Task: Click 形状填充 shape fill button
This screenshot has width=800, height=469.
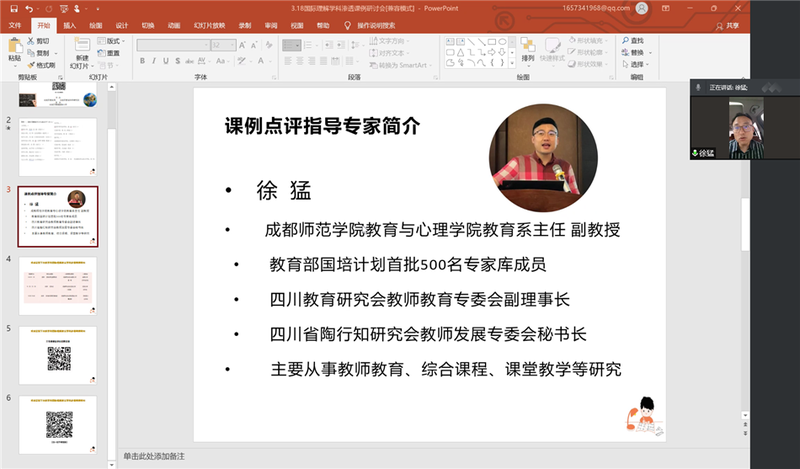Action: tap(588, 40)
